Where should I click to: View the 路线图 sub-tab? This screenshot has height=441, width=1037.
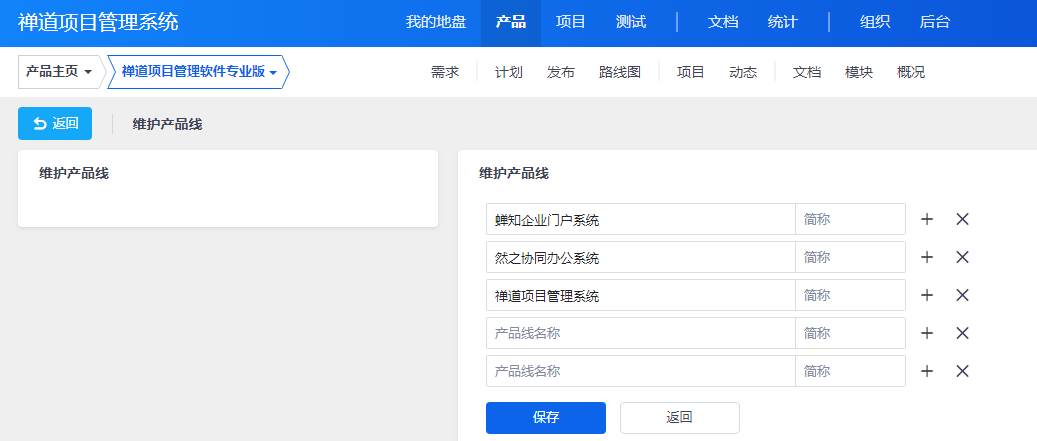point(620,72)
